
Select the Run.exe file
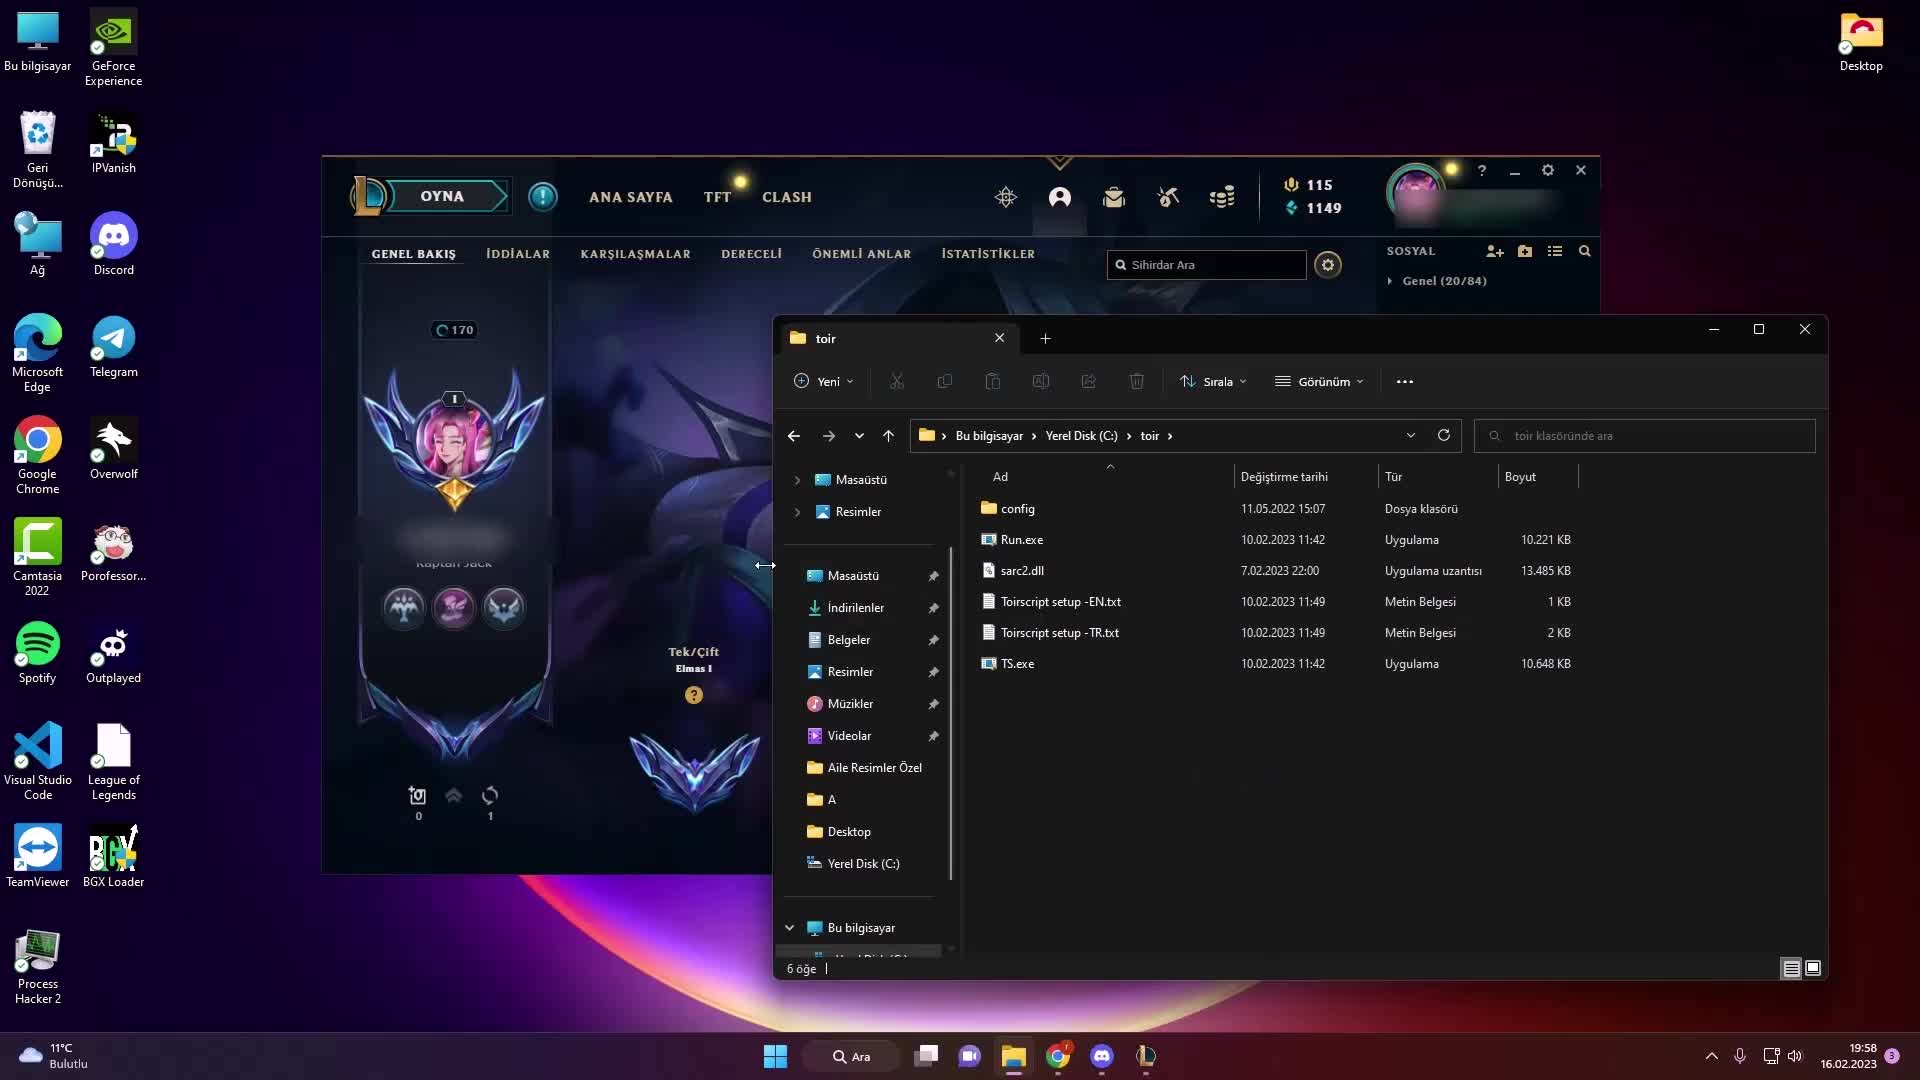point(1021,540)
